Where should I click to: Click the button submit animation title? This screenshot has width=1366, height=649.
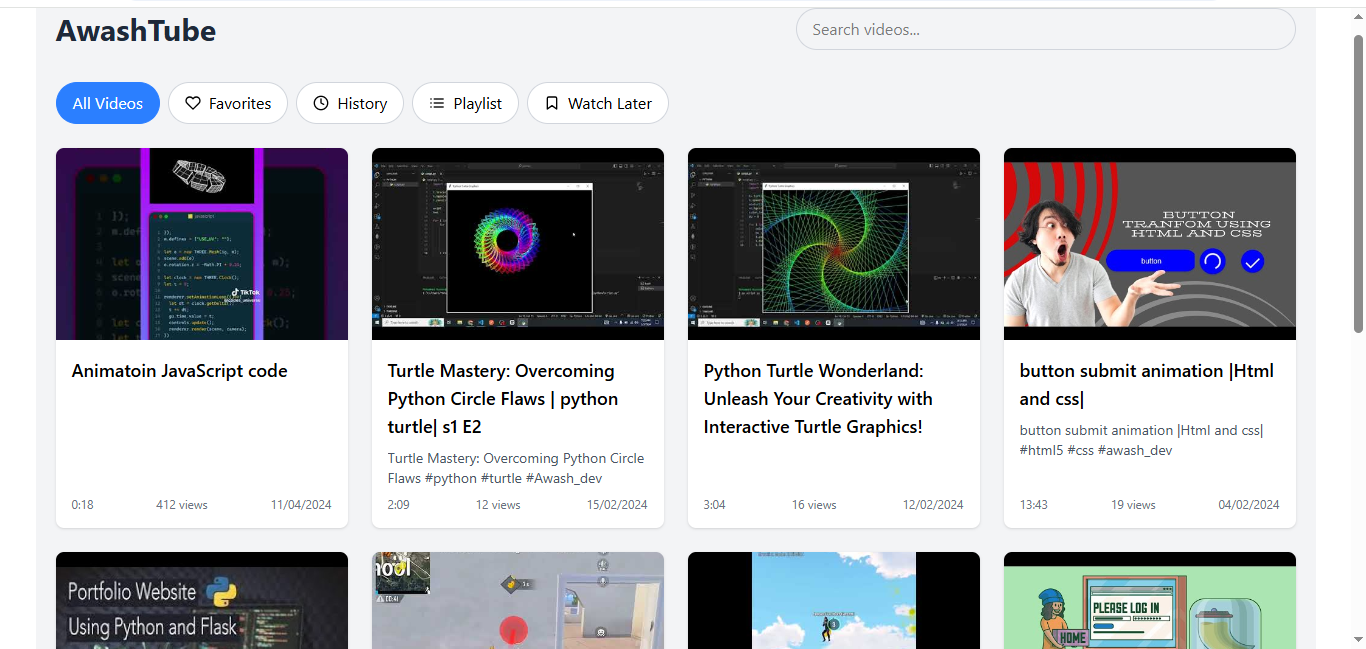pos(1146,384)
